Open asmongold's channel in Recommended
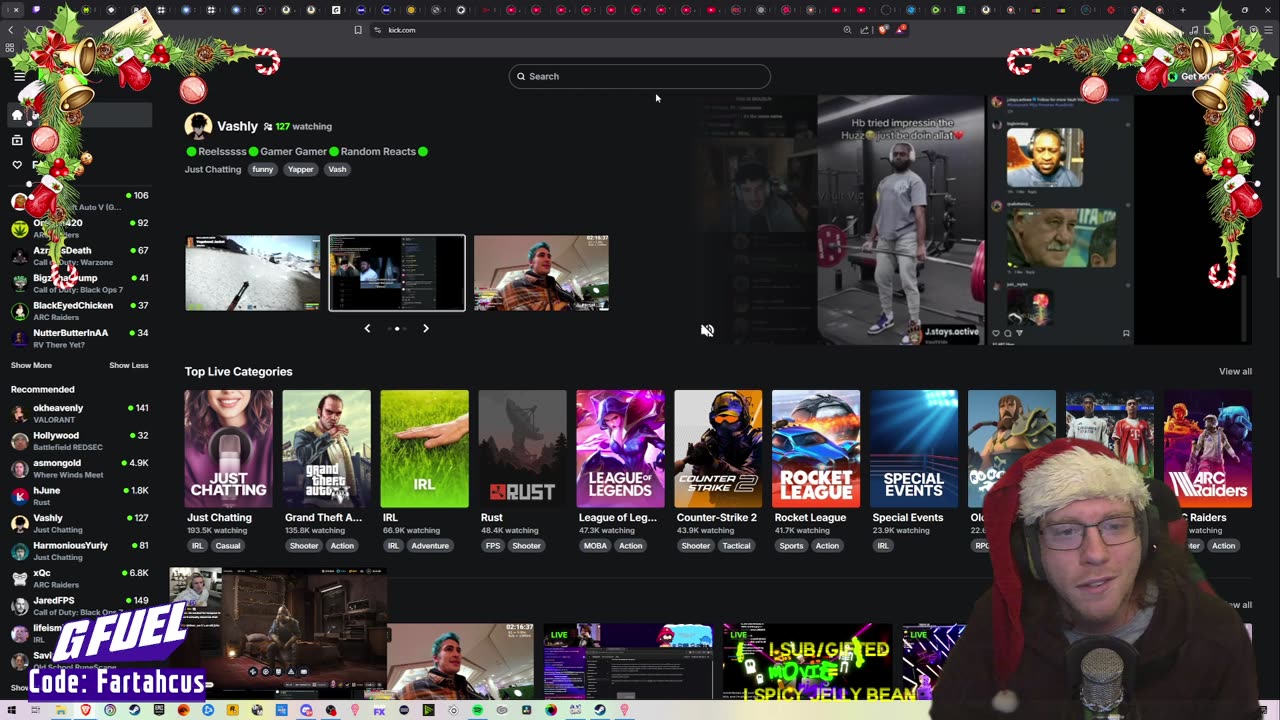Viewport: 1280px width, 720px height. 79,468
